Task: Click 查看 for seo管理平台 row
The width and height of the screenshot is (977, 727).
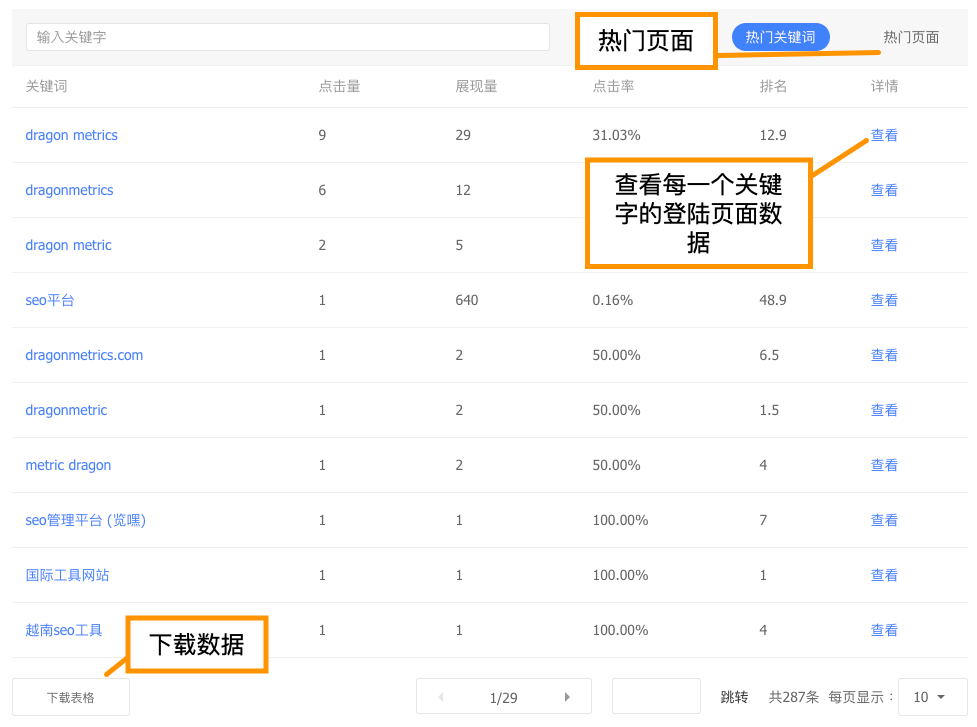Action: [x=884, y=520]
